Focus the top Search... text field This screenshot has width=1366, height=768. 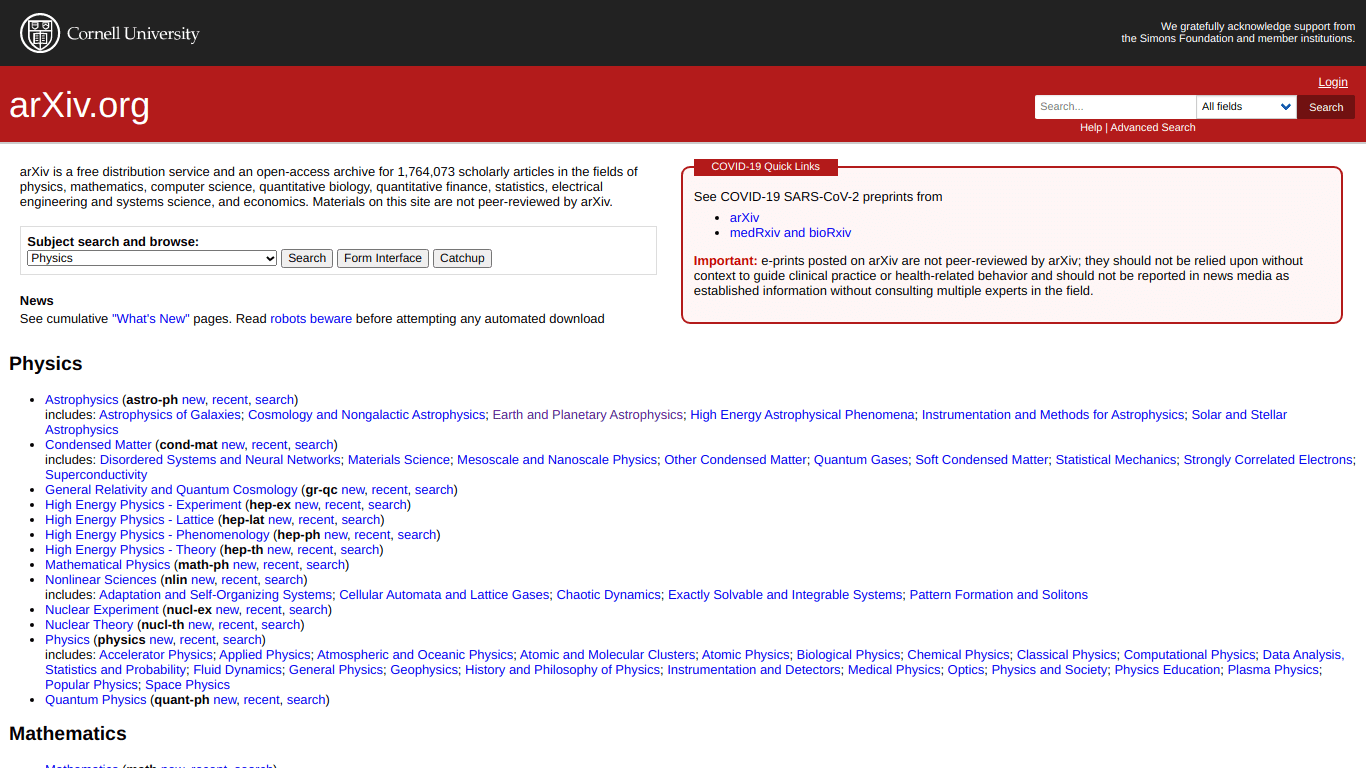pos(1115,107)
